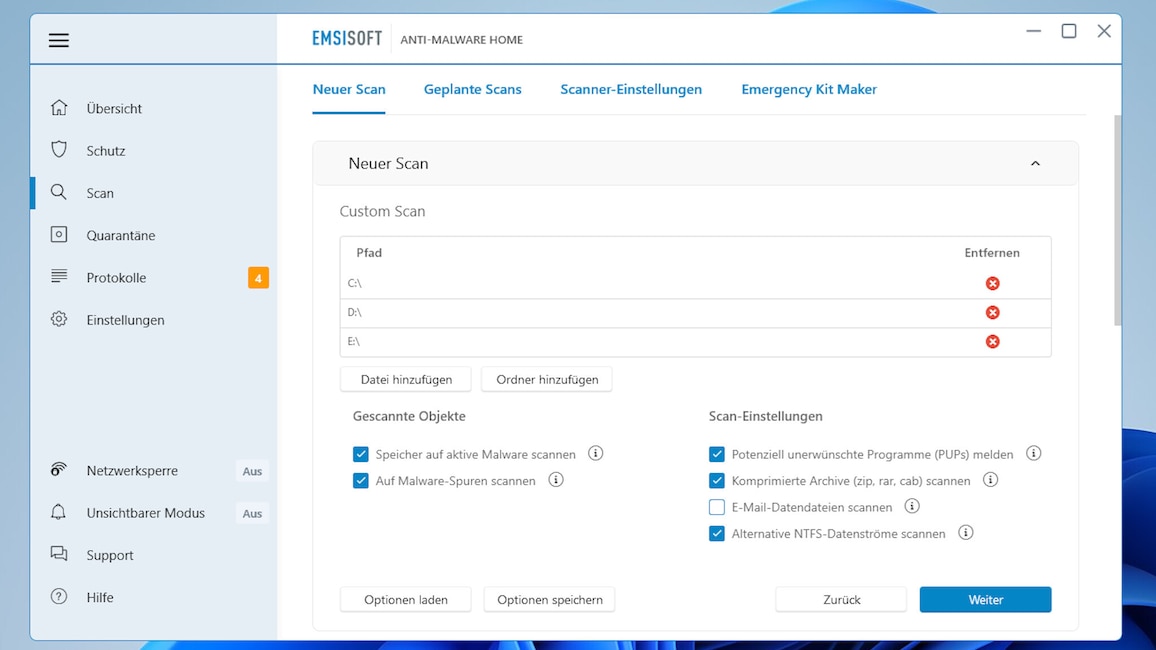Image resolution: width=1156 pixels, height=650 pixels.
Task: Switch to the Geplante Scans tab
Action: coord(473,89)
